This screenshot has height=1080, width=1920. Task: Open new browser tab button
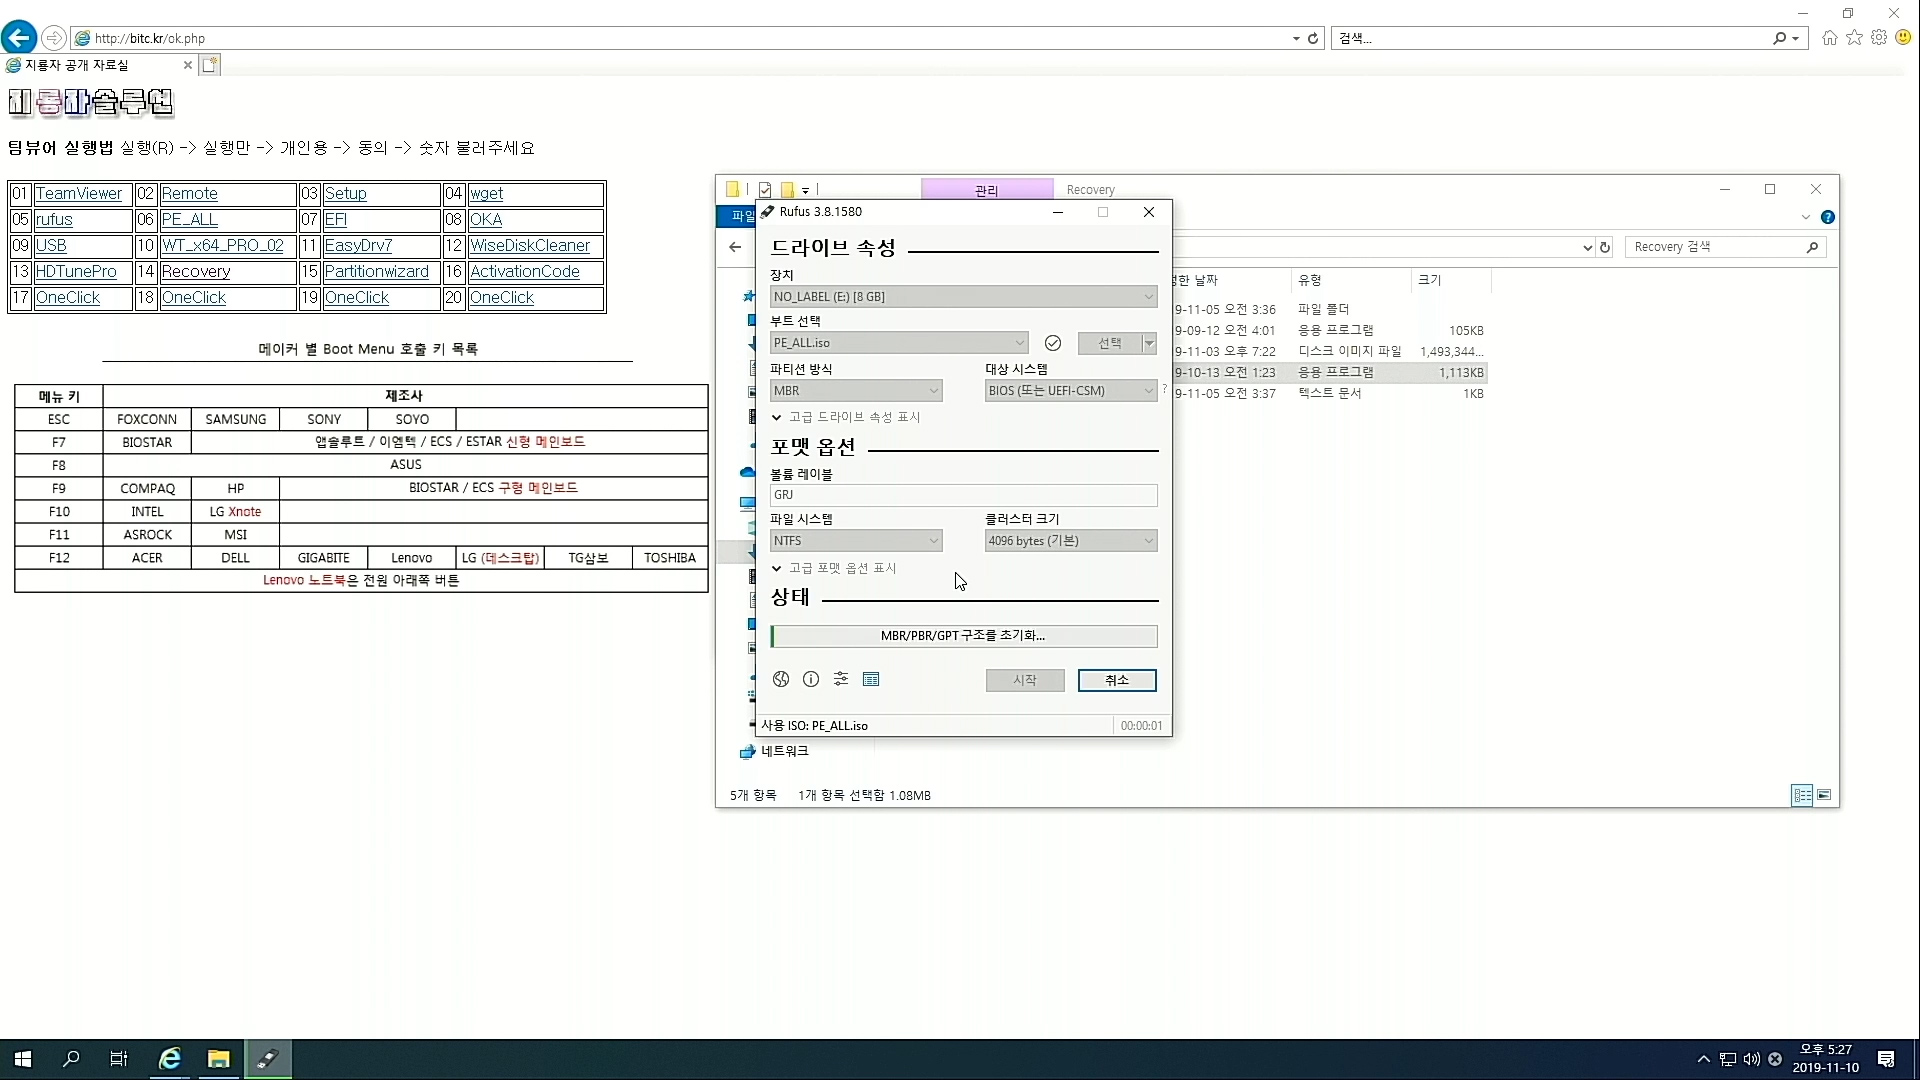[209, 65]
